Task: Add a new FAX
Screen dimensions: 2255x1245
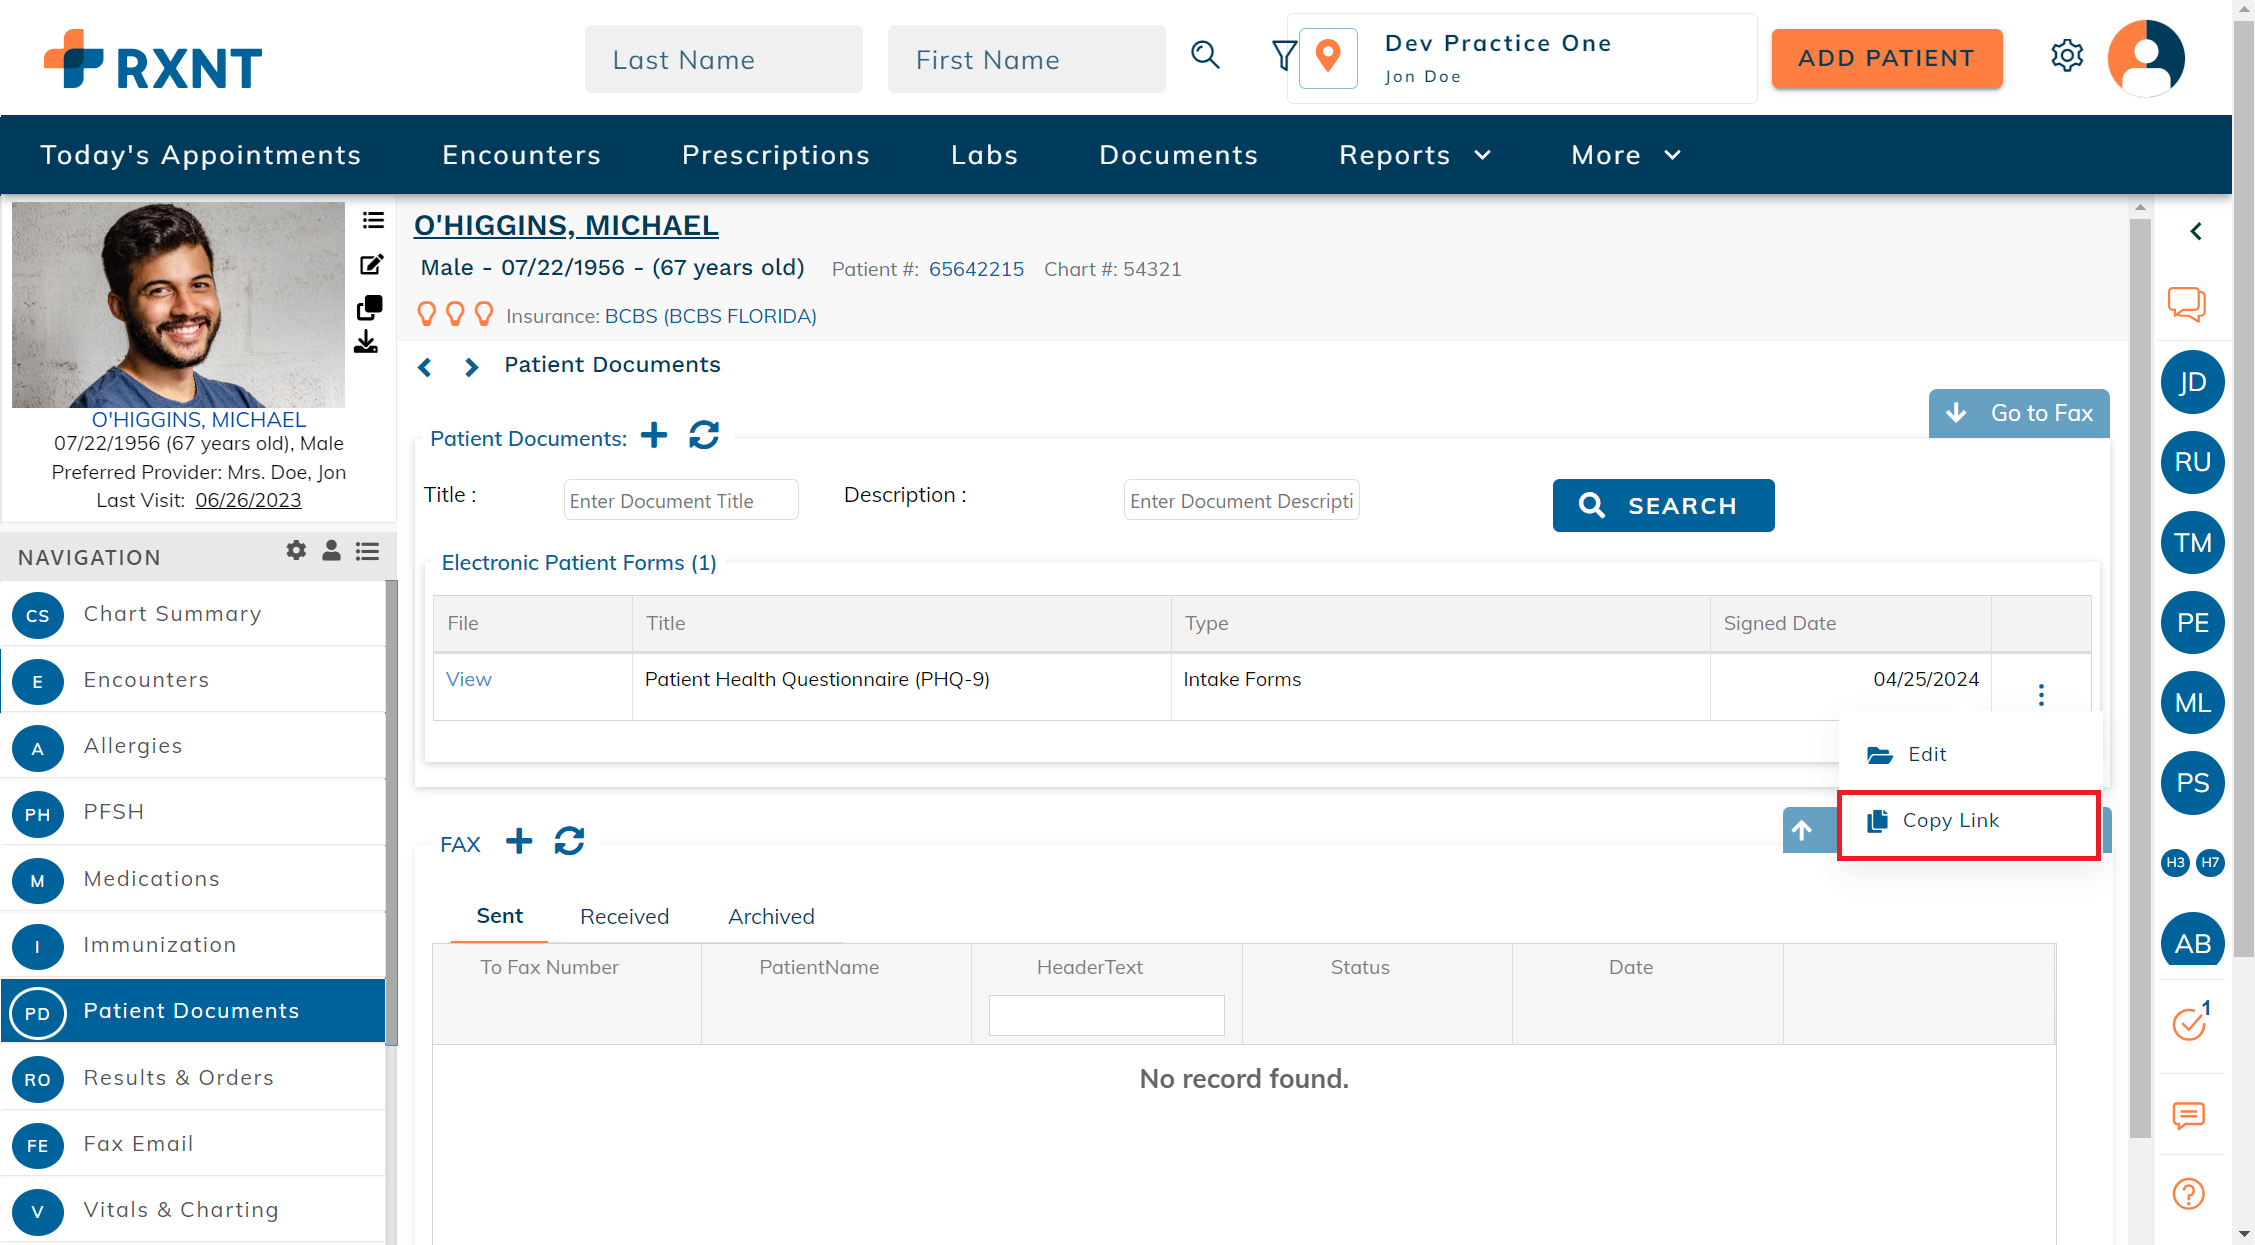Action: [519, 841]
